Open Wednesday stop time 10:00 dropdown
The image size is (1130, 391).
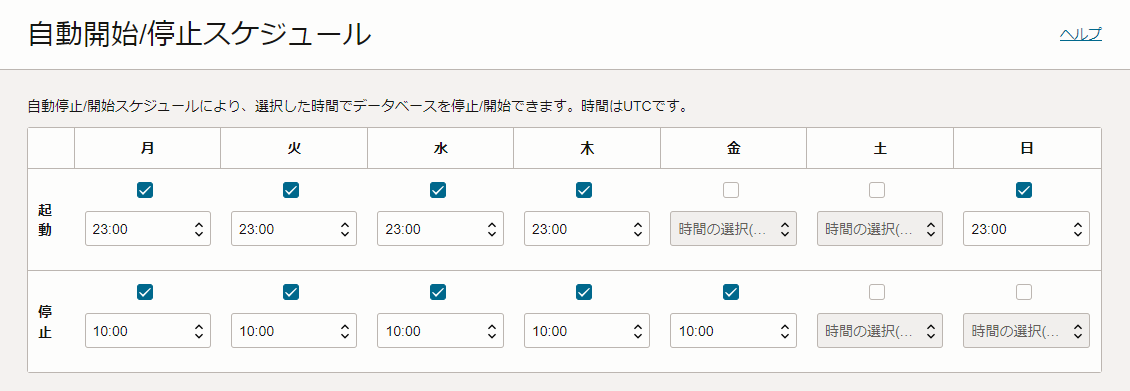[x=440, y=331]
